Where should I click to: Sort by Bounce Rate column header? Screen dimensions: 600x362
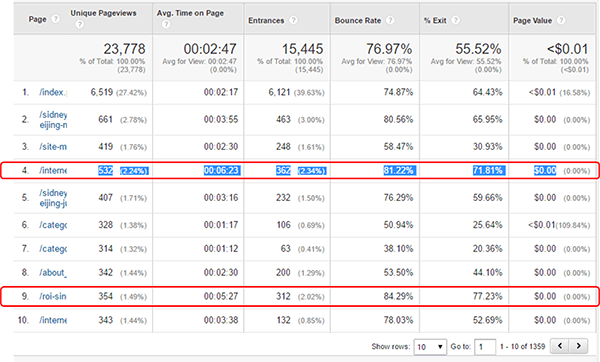click(x=358, y=21)
